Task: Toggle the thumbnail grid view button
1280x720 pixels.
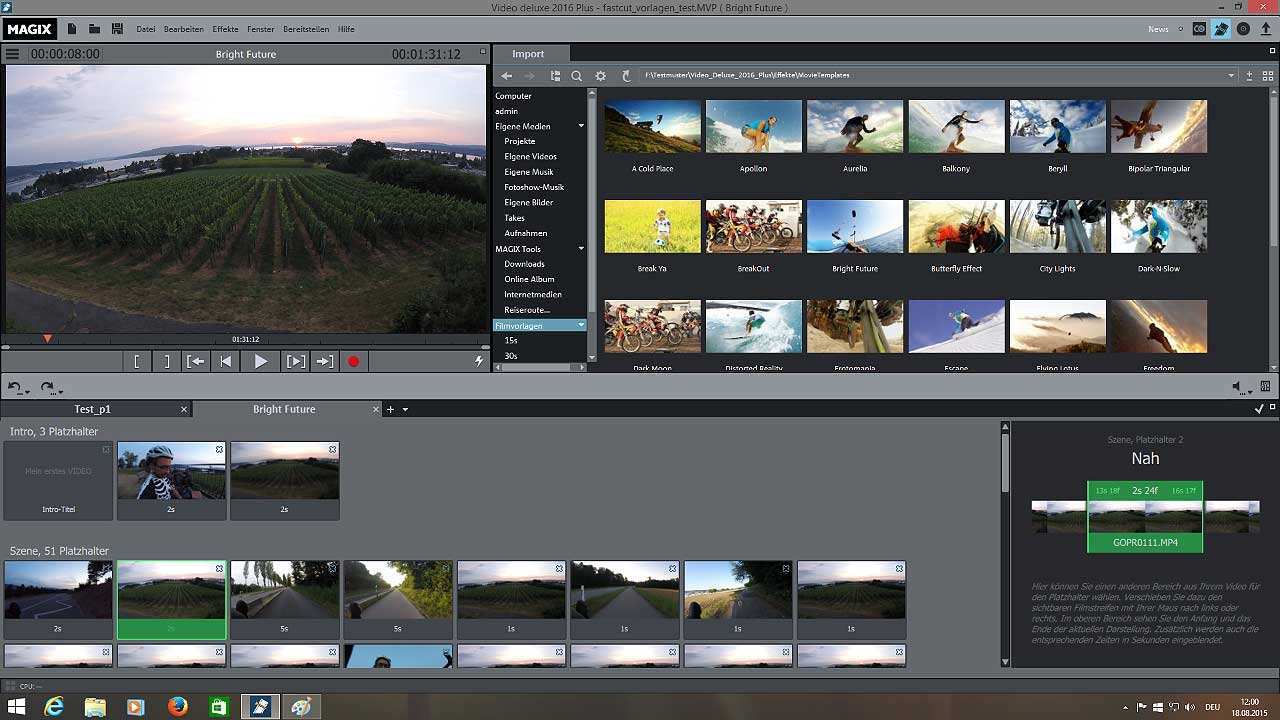Action: pos(1268,76)
